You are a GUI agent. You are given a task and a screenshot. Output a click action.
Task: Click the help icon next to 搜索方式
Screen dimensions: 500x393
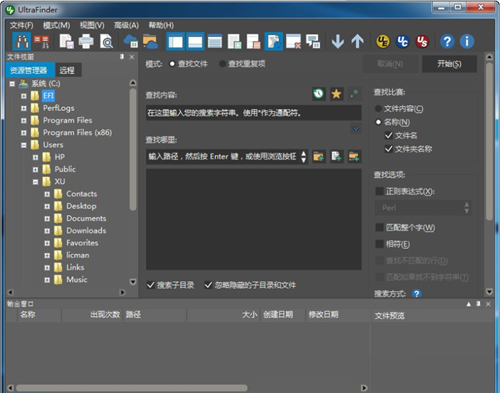[x=416, y=294]
